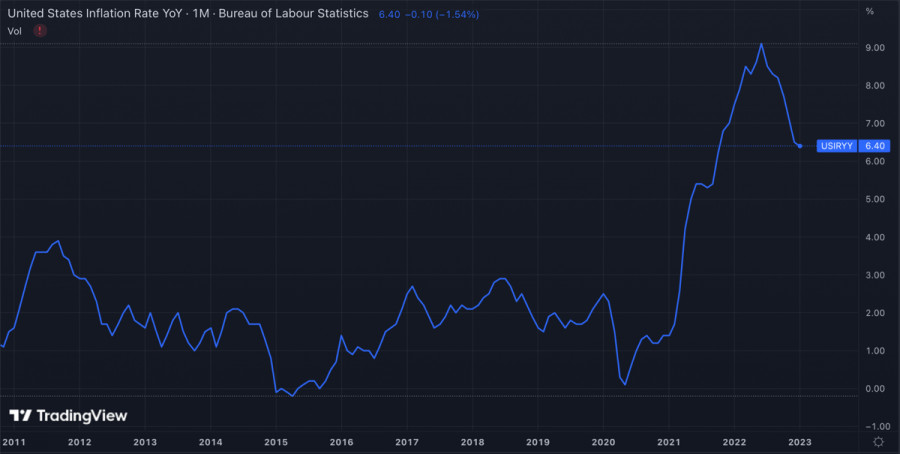
Task: Click the USIRYY symbol label
Action: (836, 146)
